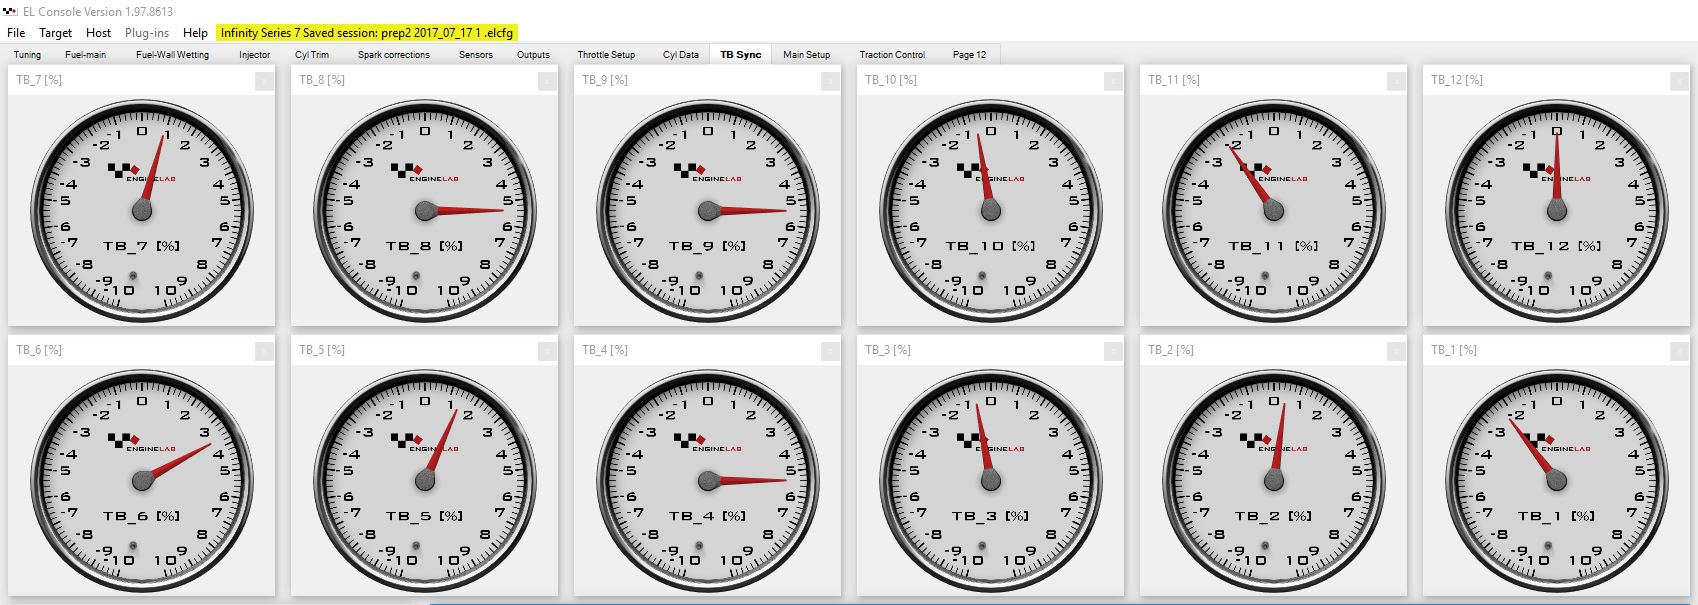Select the Throttle Setup tab

click(606, 55)
